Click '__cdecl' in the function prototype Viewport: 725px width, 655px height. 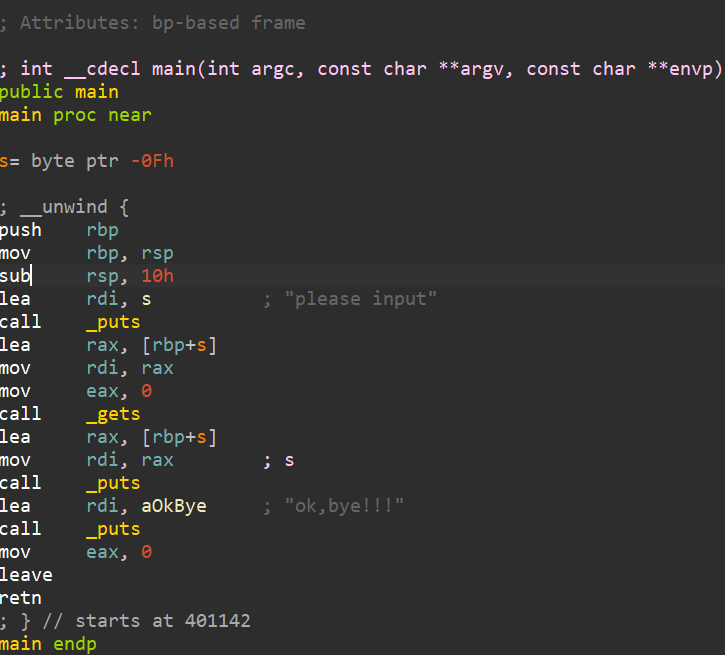click(102, 69)
